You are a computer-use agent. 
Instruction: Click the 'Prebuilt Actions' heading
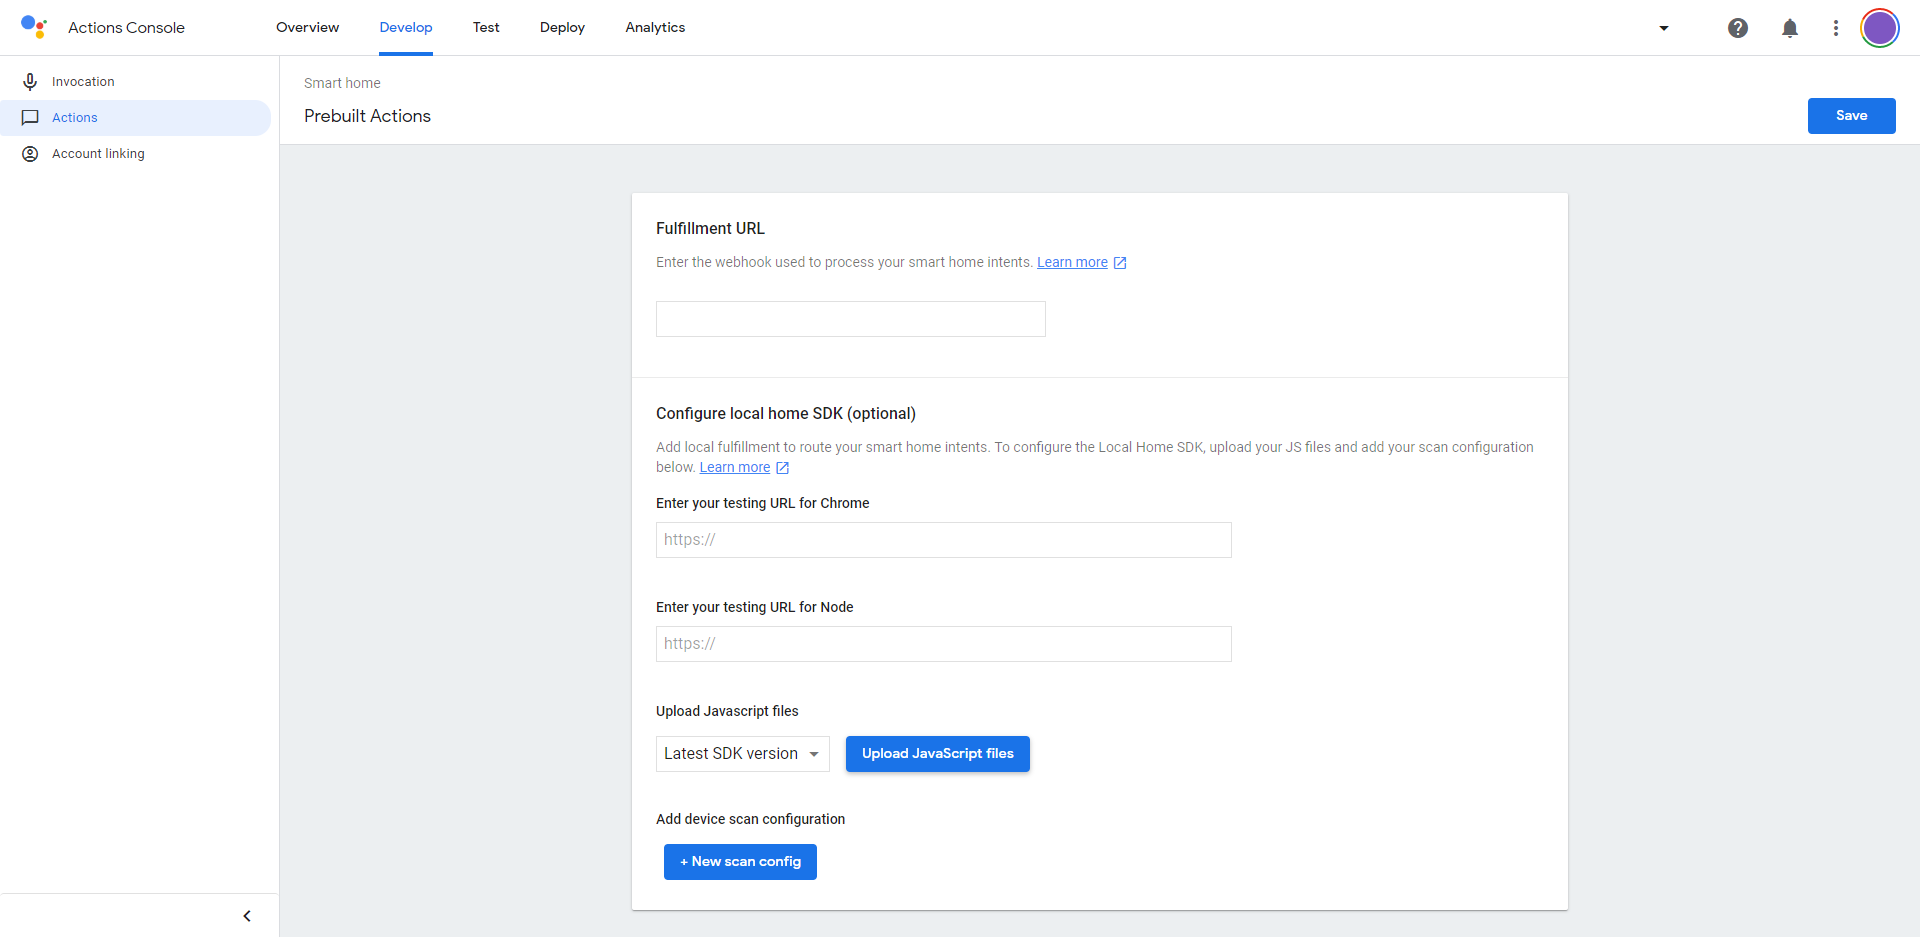(367, 116)
